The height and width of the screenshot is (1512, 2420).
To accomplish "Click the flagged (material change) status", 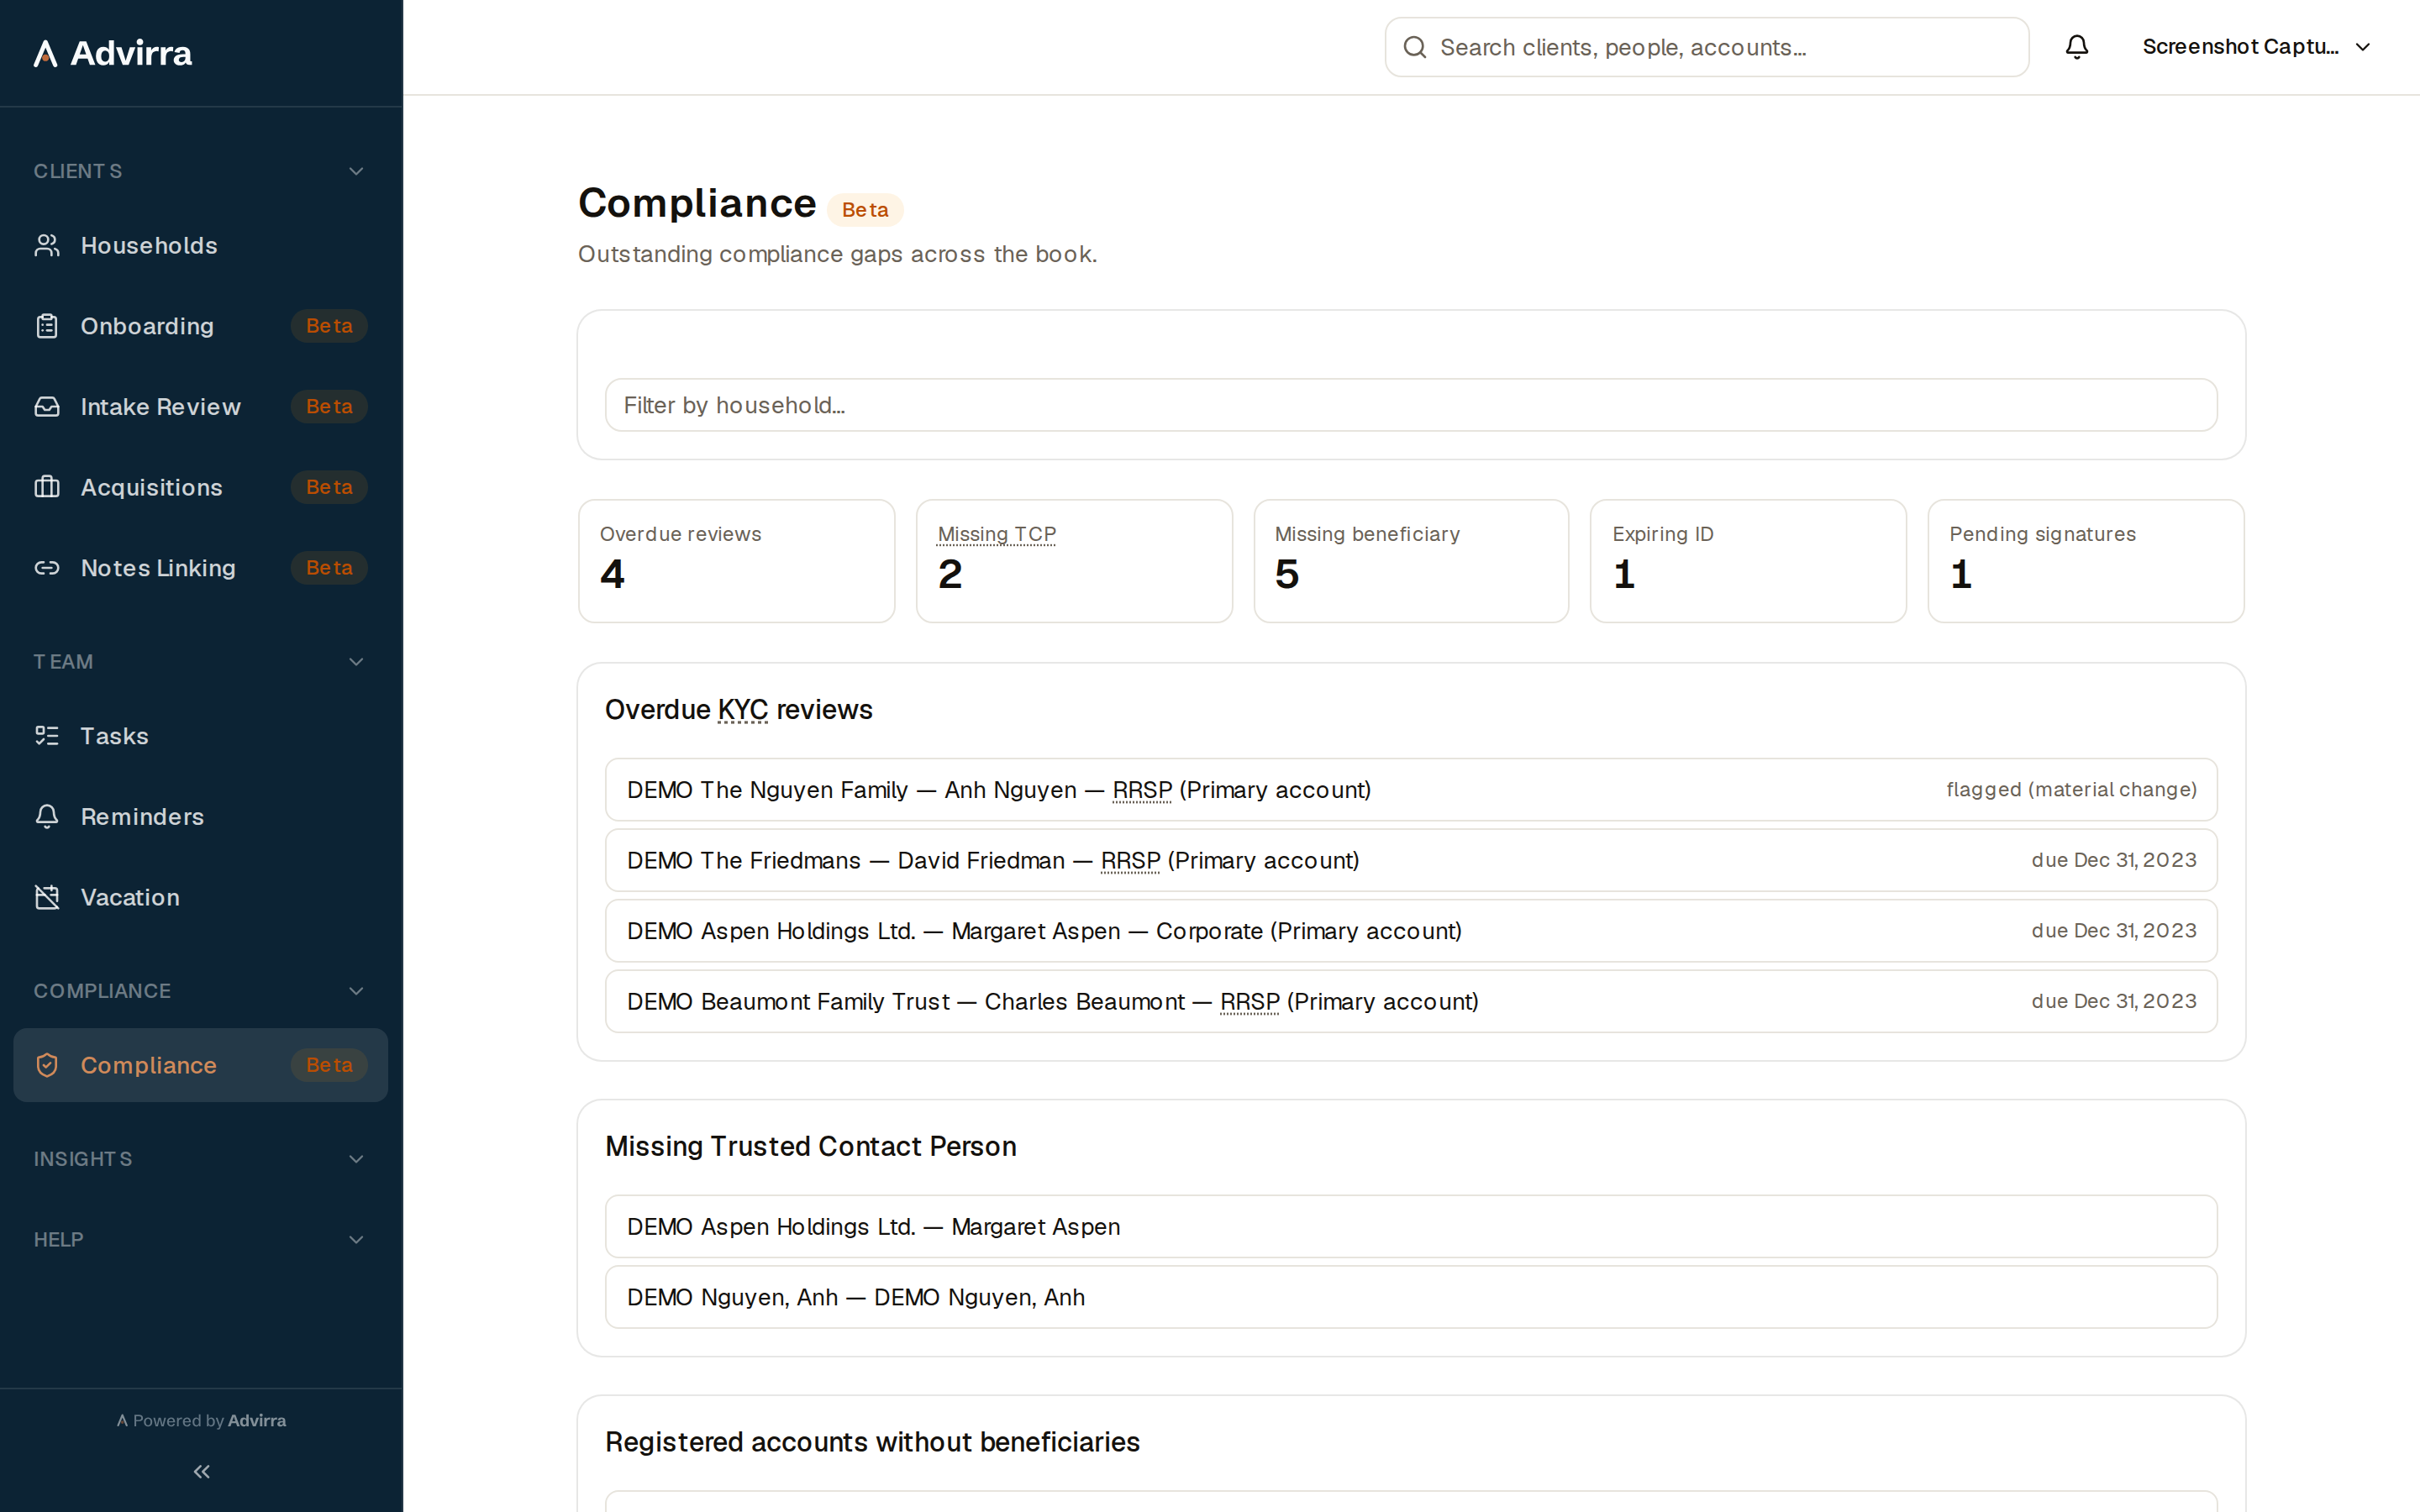I will 2071,790.
